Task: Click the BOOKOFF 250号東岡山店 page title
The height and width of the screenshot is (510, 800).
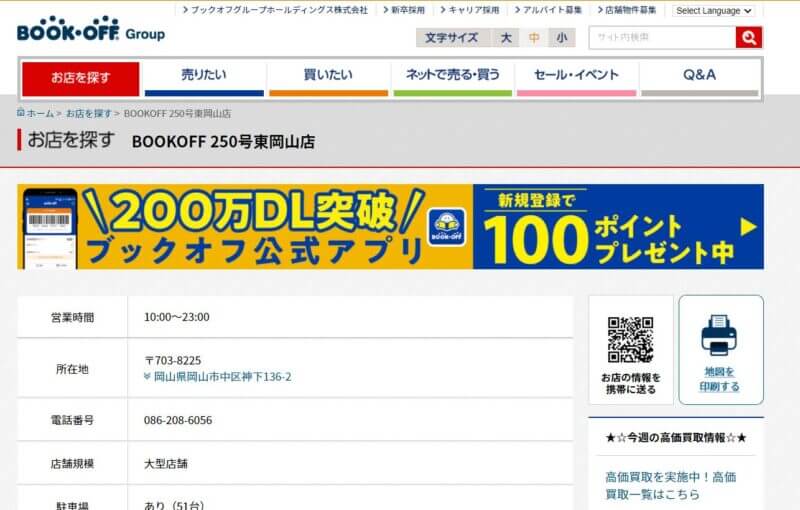Action: (x=223, y=141)
